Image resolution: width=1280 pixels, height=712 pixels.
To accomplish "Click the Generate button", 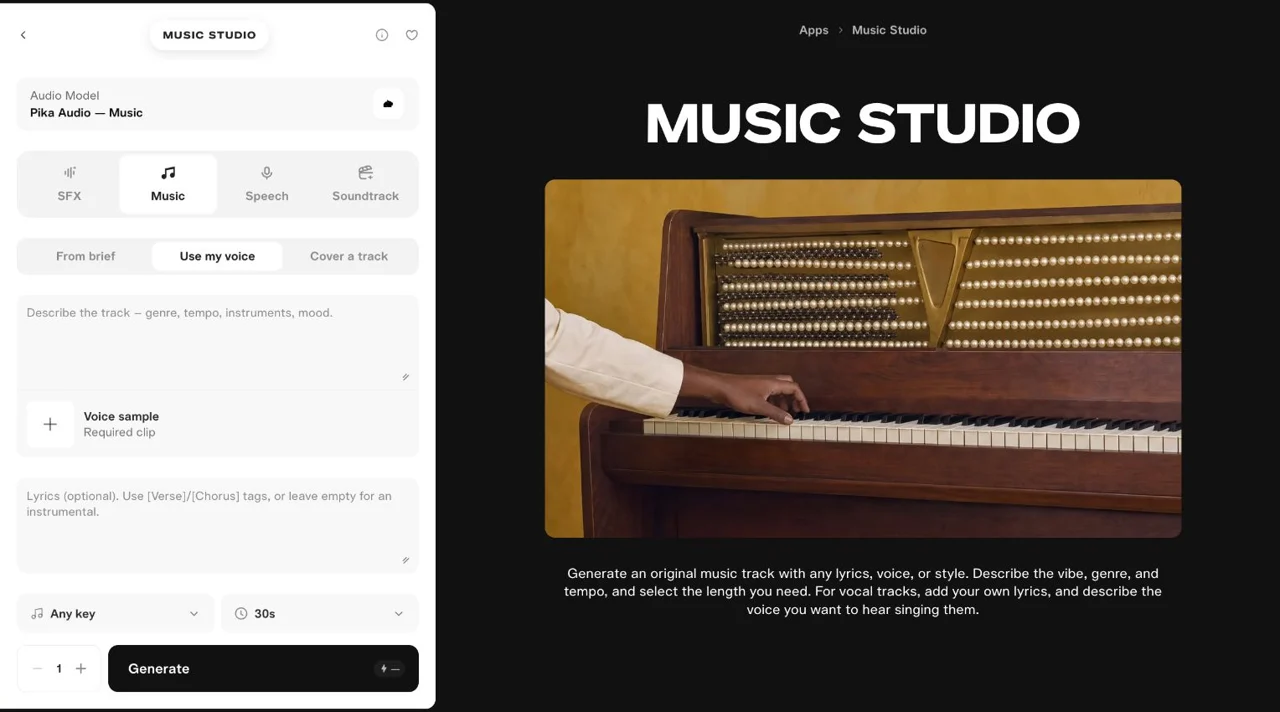I will 263,669.
